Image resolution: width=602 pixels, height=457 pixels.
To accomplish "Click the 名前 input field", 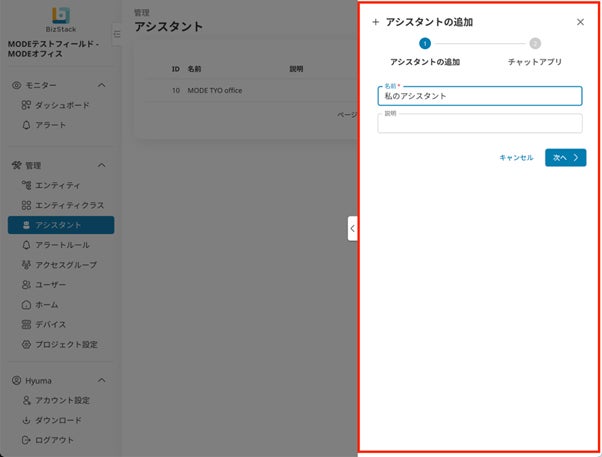I will (x=480, y=96).
